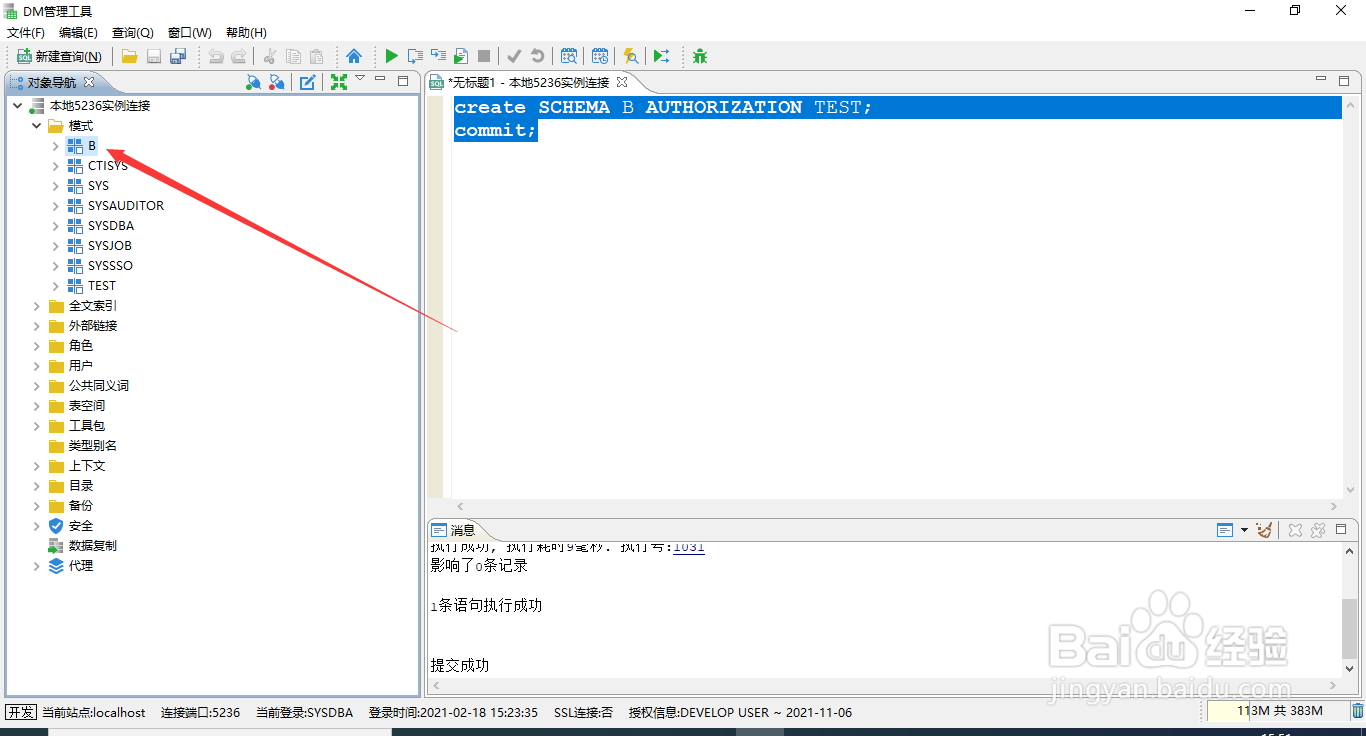Expand the CTISYS schema
The image size is (1366, 736).
56,165
